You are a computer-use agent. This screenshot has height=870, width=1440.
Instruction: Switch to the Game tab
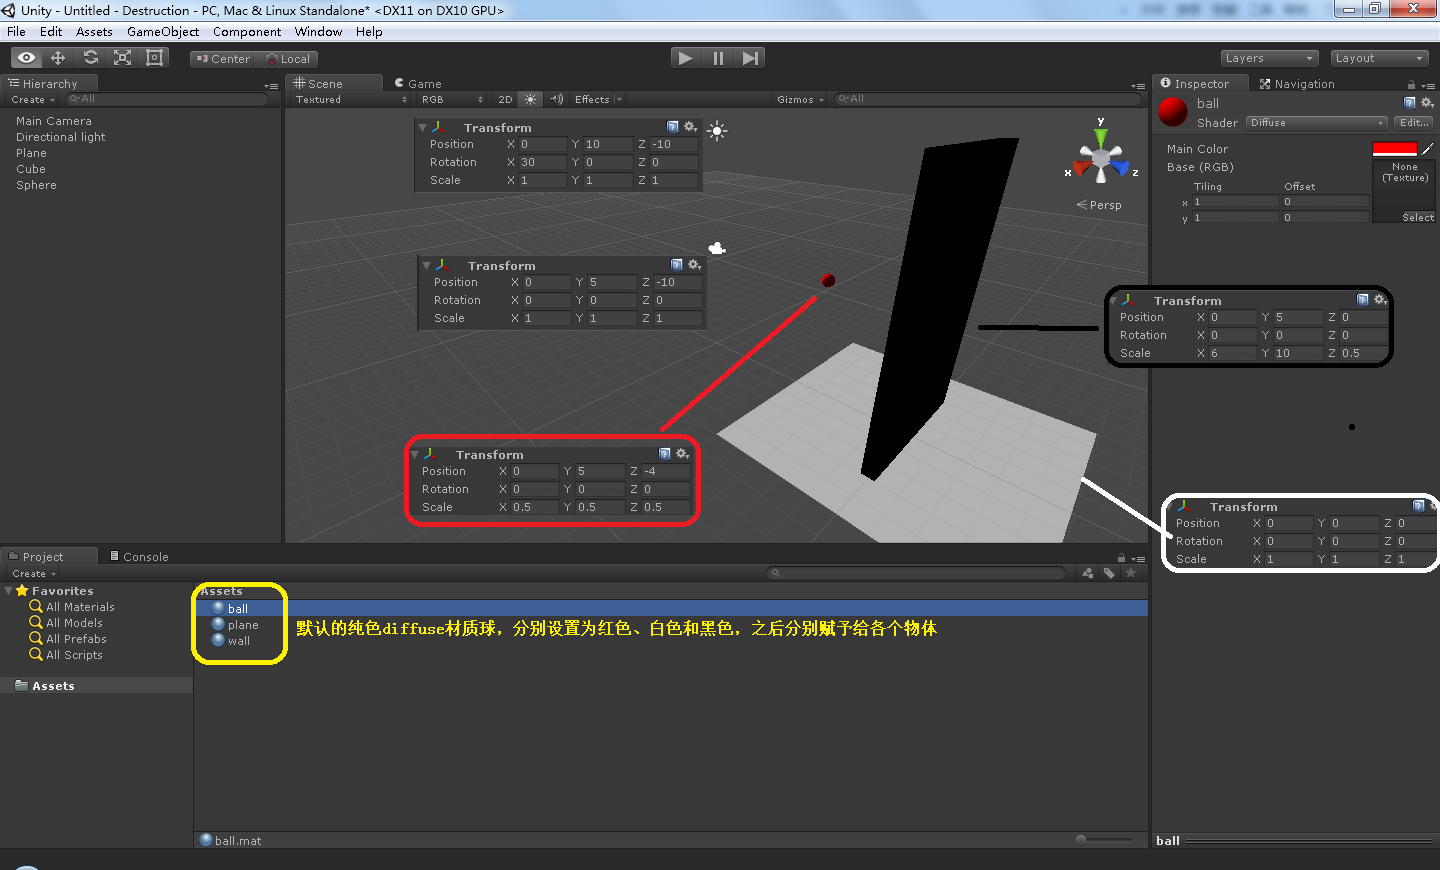tap(418, 84)
